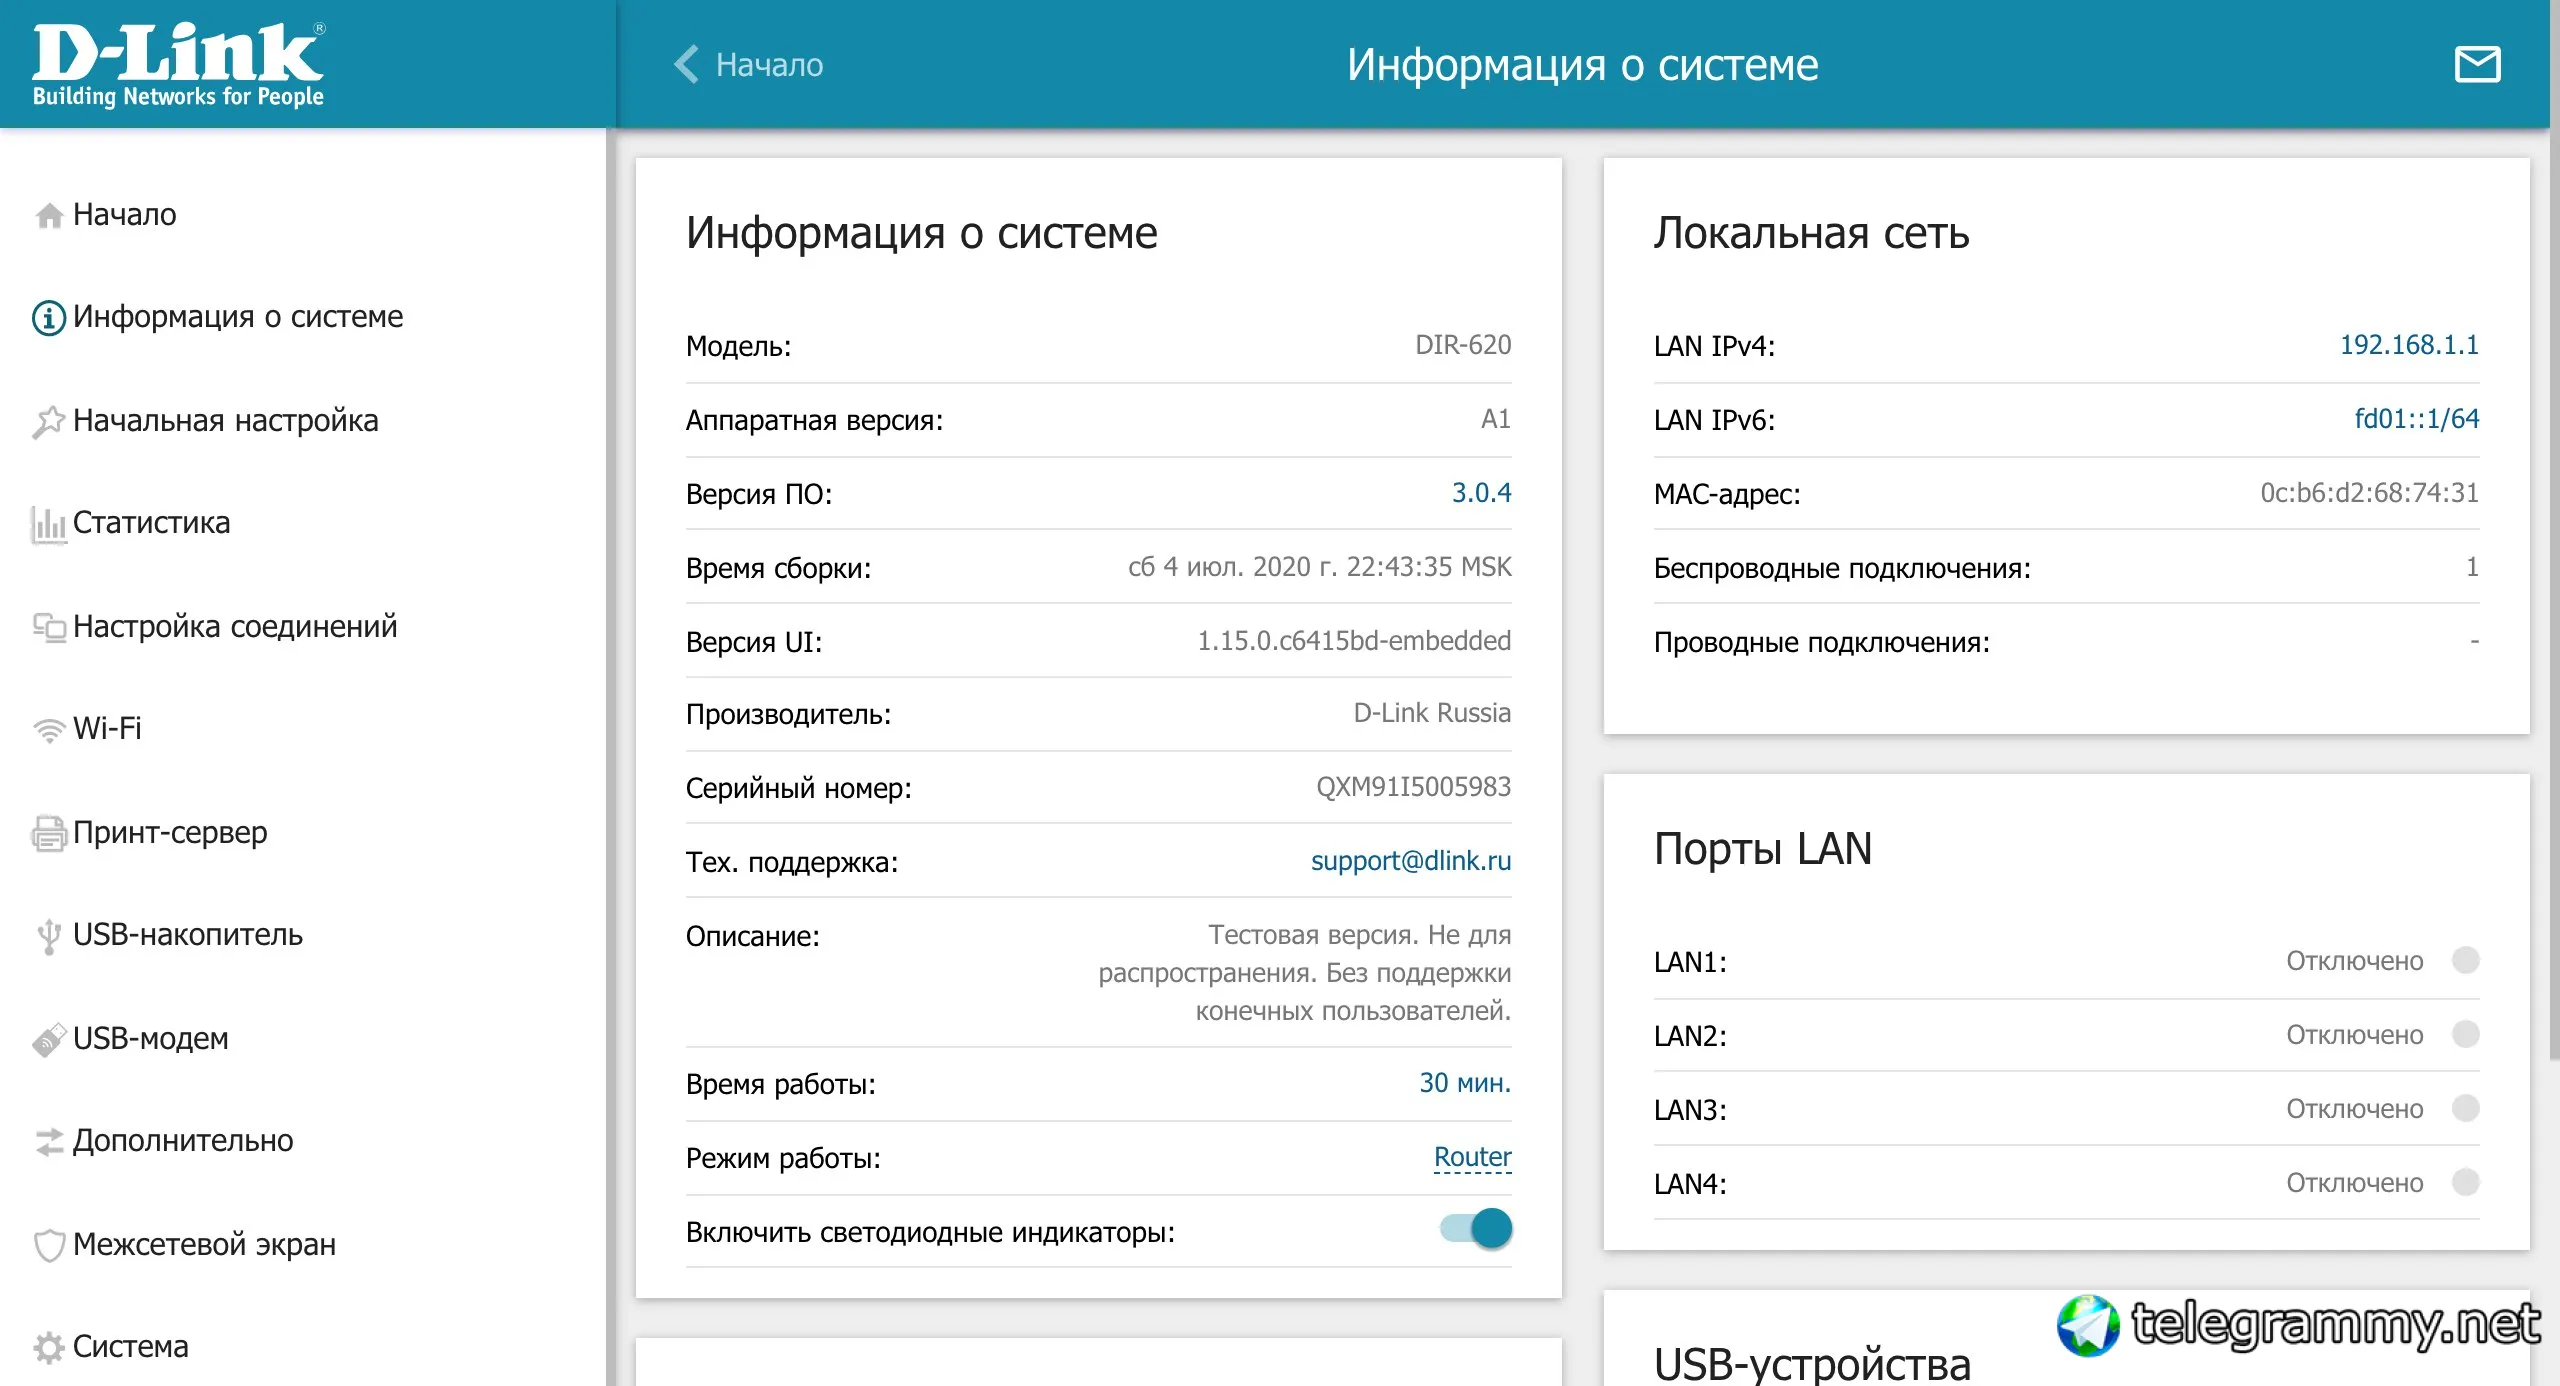Expand the Дополнительно sidebar section
2560x1386 pixels.
183,1141
